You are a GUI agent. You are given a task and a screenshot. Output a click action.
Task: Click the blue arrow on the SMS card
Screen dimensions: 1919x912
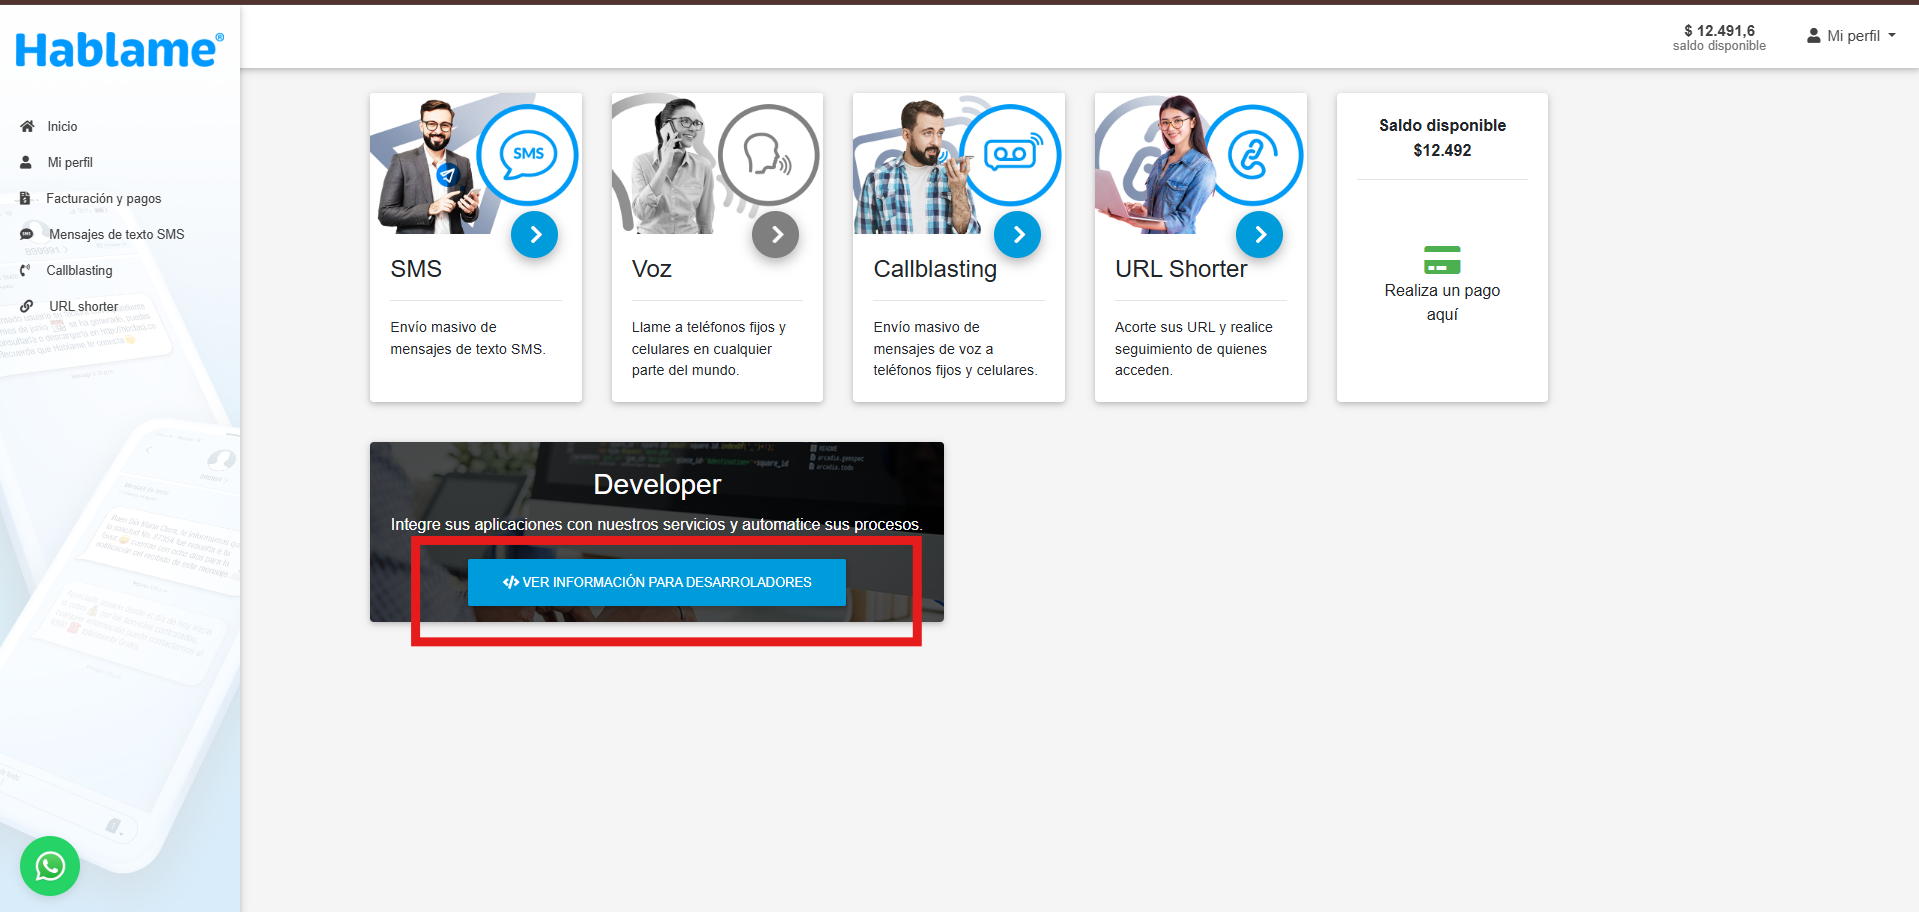pos(535,235)
